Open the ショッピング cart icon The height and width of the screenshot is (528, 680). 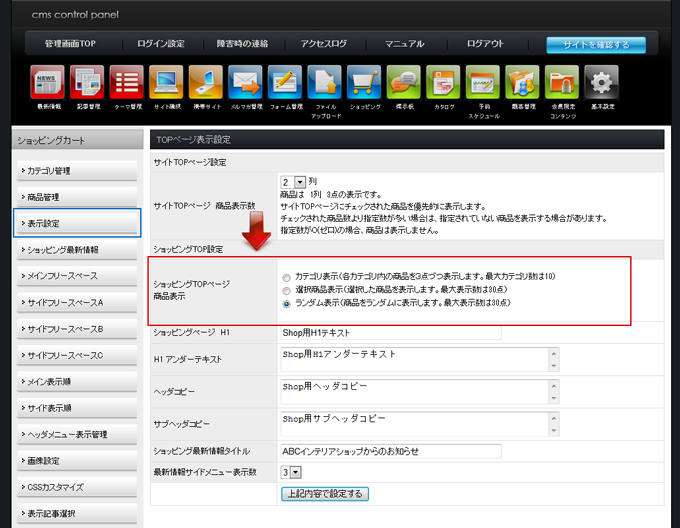tap(364, 82)
